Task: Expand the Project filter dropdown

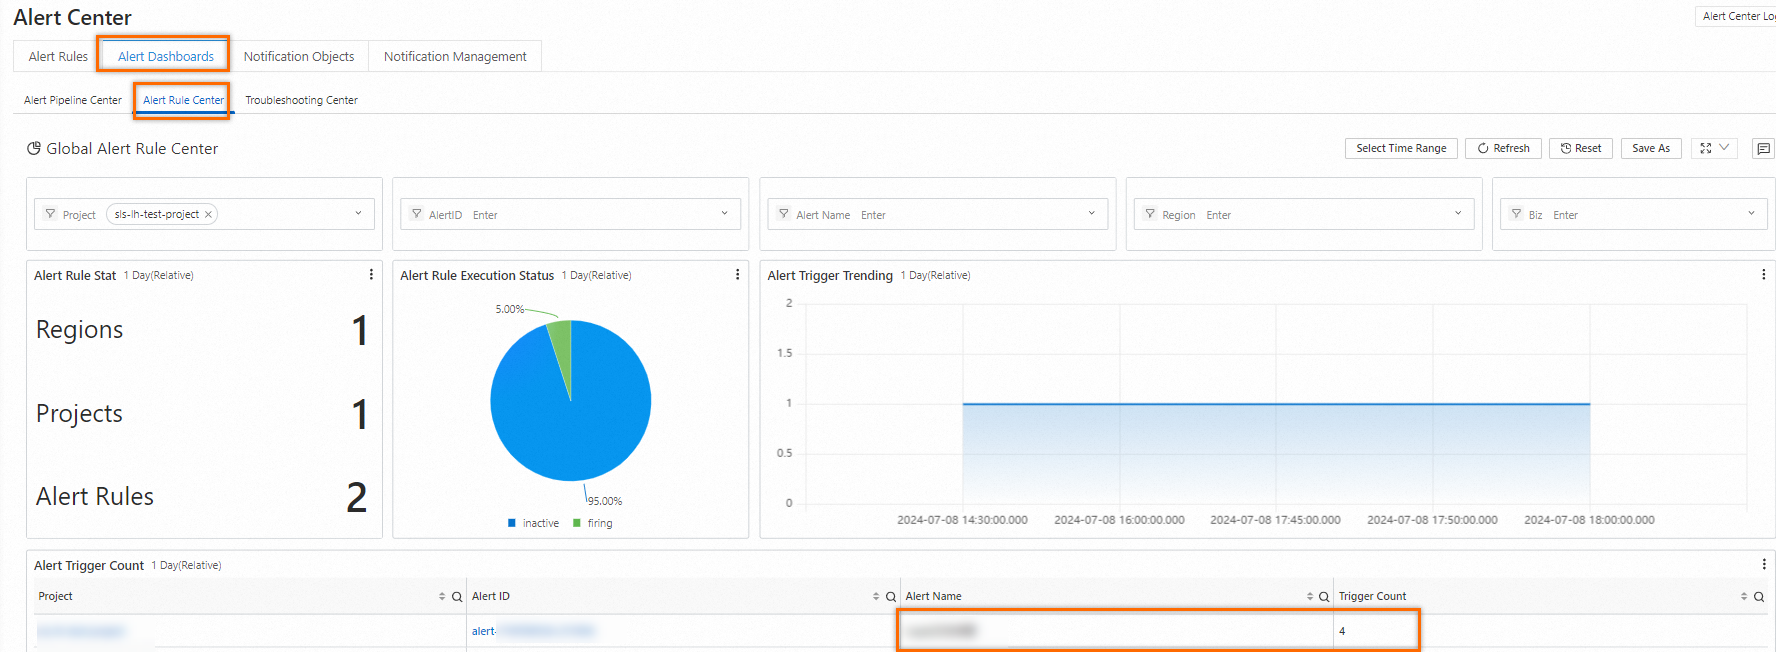Action: [x=358, y=213]
